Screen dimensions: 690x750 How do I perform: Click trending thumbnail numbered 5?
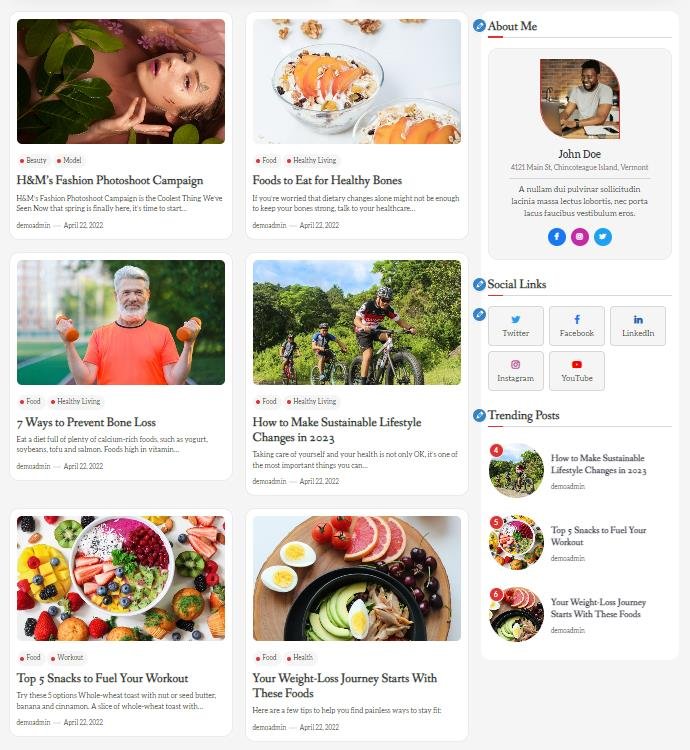click(x=516, y=542)
